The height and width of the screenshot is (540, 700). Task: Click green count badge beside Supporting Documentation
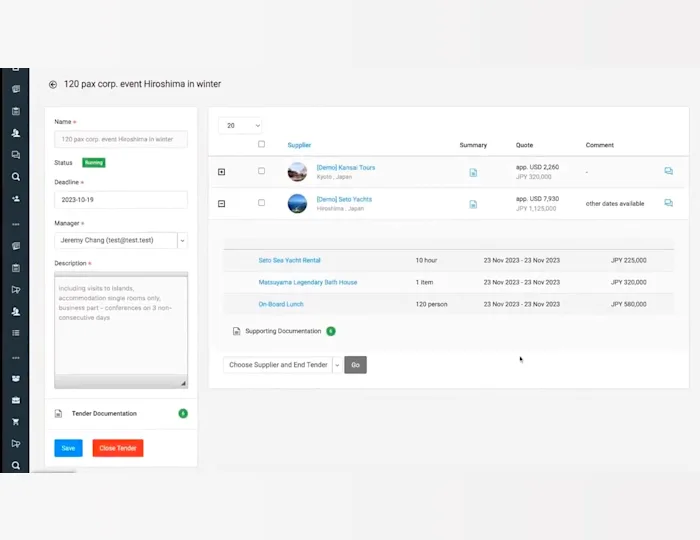pos(331,331)
